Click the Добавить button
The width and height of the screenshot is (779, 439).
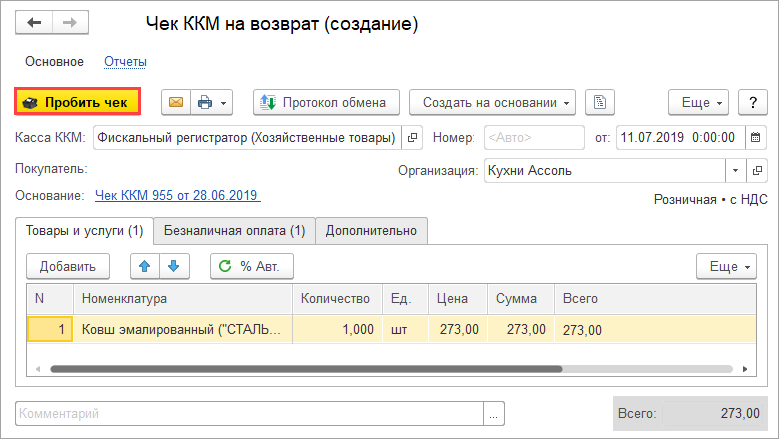pos(68,266)
